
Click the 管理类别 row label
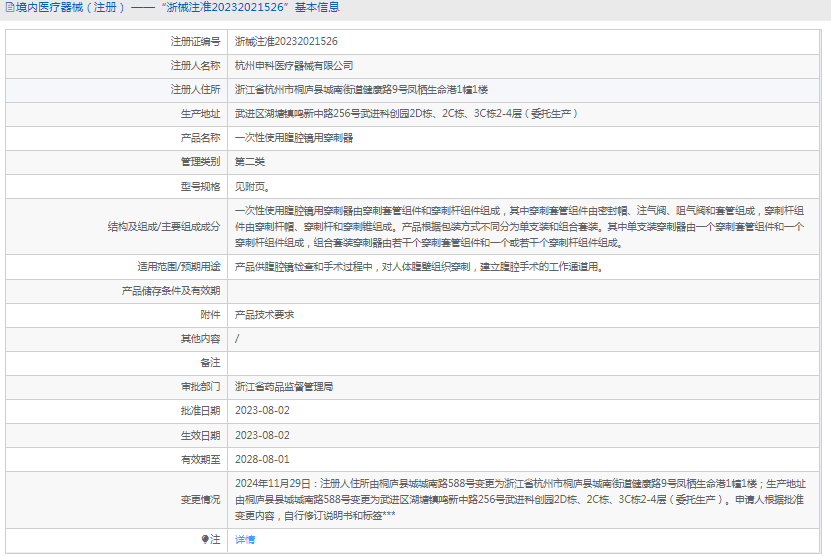pos(200,162)
